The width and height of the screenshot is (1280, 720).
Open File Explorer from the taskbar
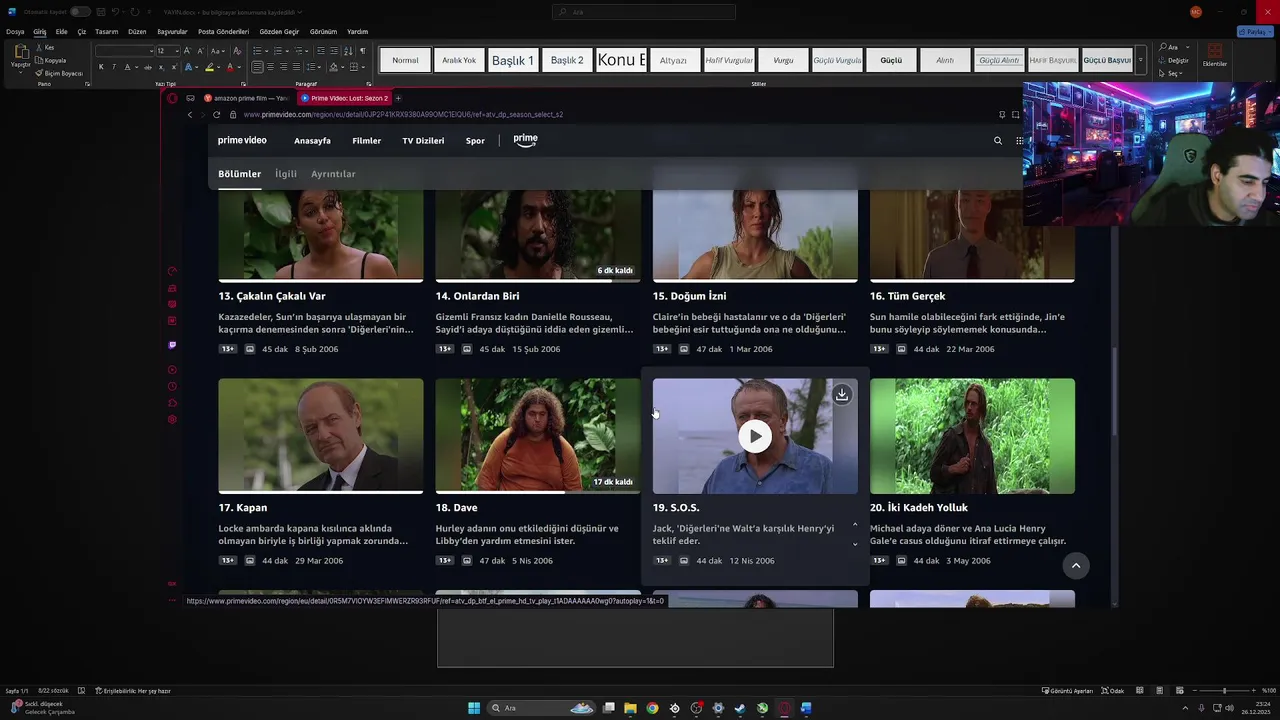point(630,708)
